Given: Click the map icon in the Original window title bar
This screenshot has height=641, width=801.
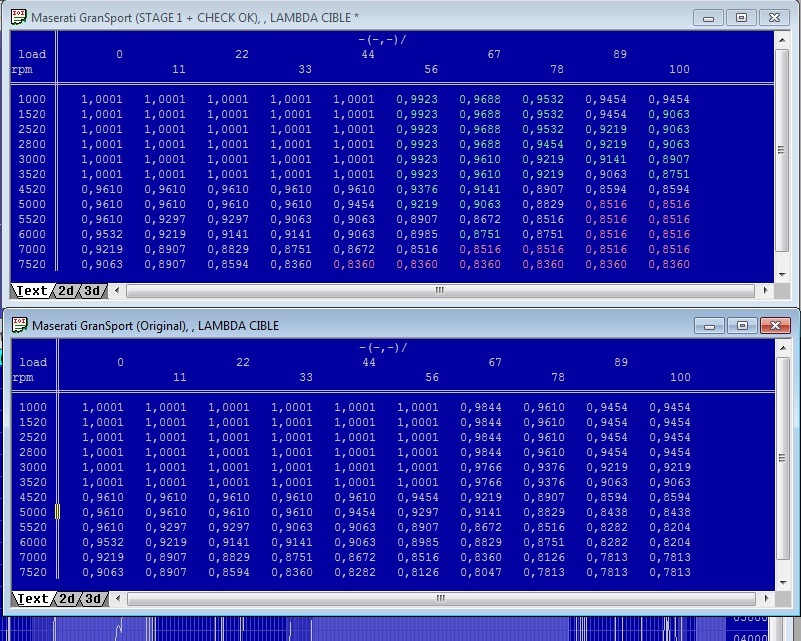Looking at the screenshot, I should tap(19, 325).
